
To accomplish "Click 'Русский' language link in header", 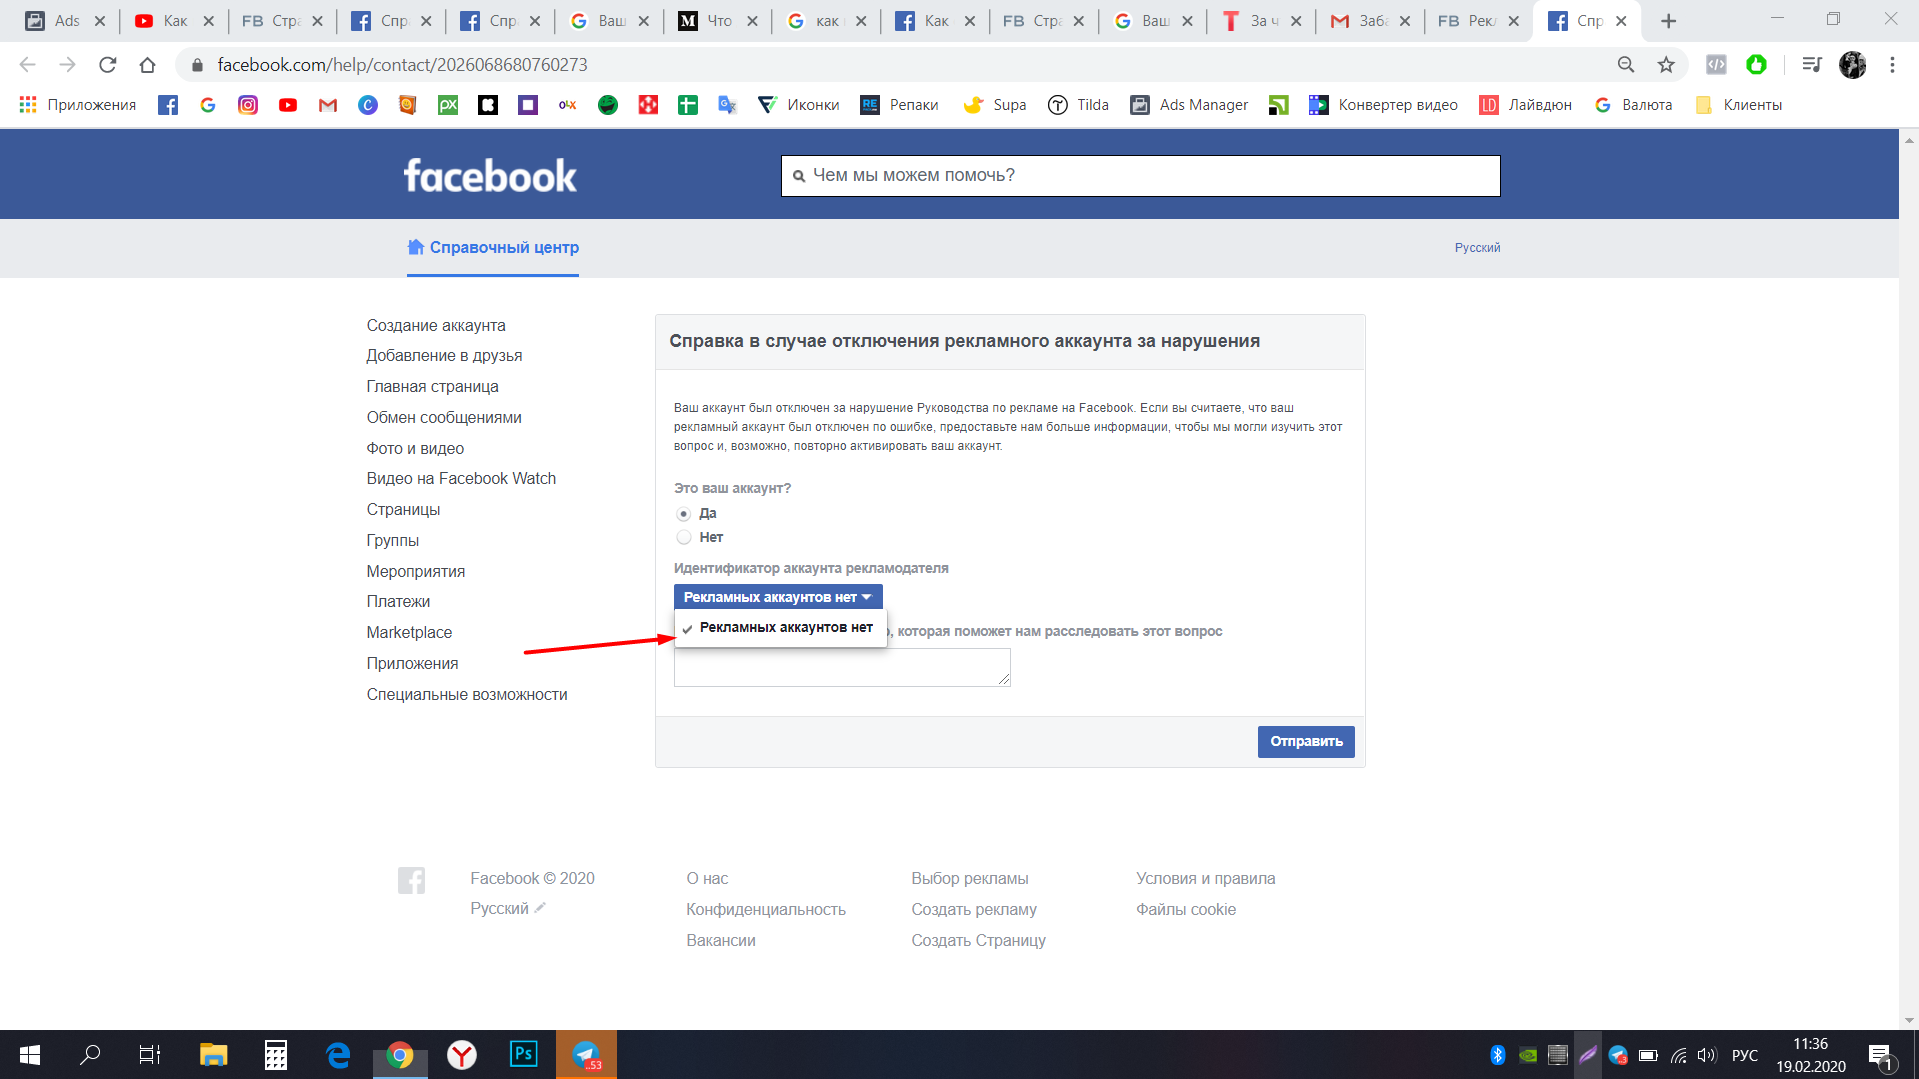I will (x=1477, y=248).
